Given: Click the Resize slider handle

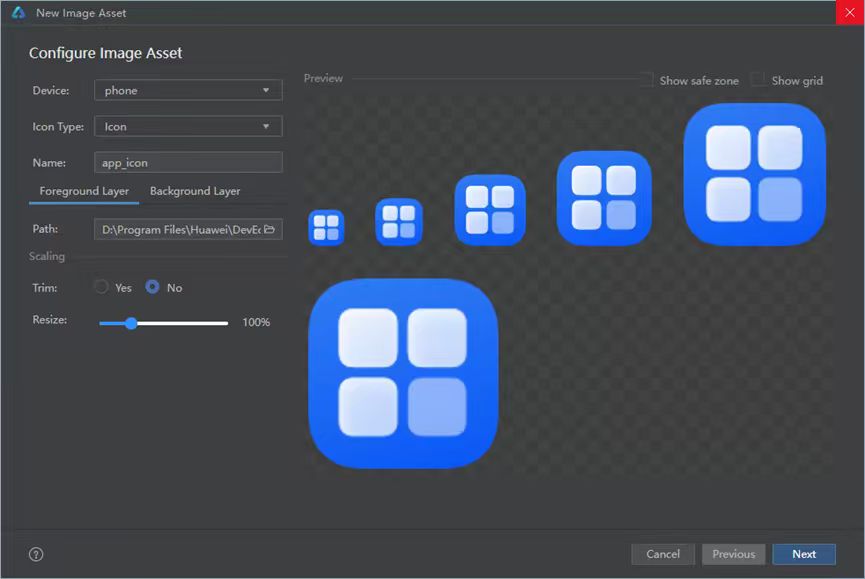Looking at the screenshot, I should point(131,323).
